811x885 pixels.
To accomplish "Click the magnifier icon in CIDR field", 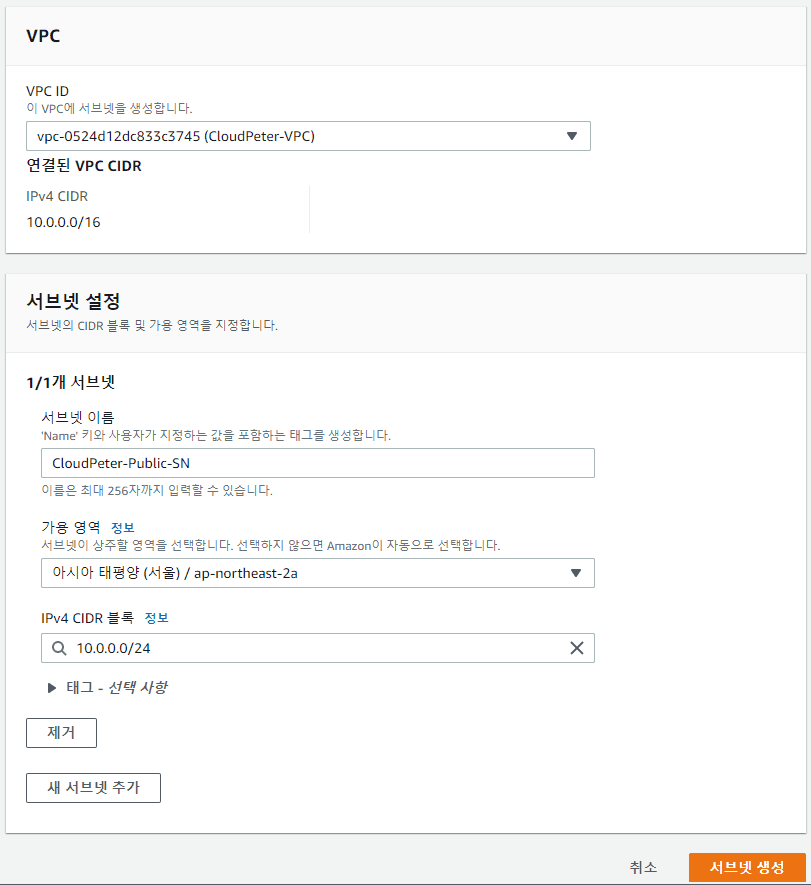I will tap(59, 648).
